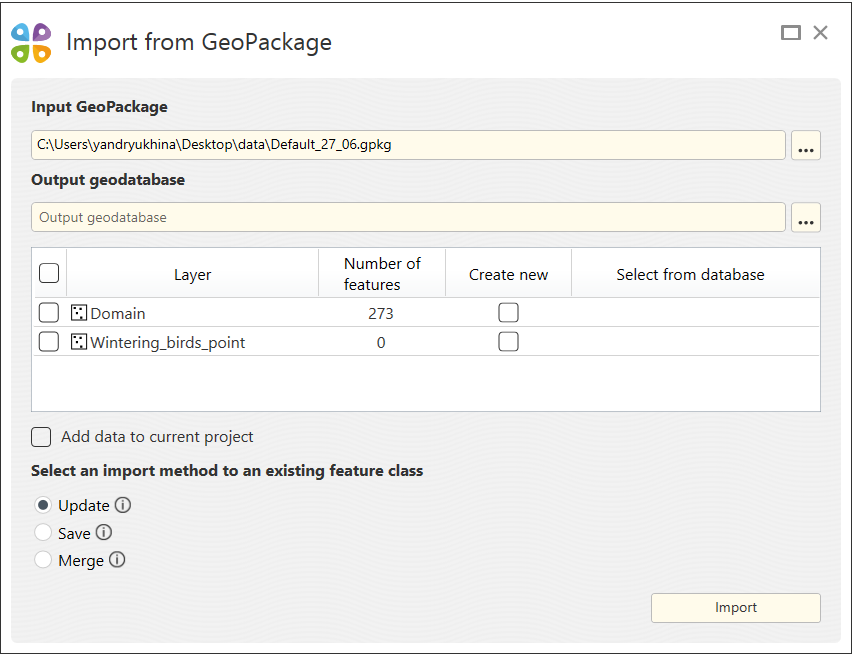Click the point layer icon beside Domain
The width and height of the screenshot is (853, 654).
click(x=79, y=313)
